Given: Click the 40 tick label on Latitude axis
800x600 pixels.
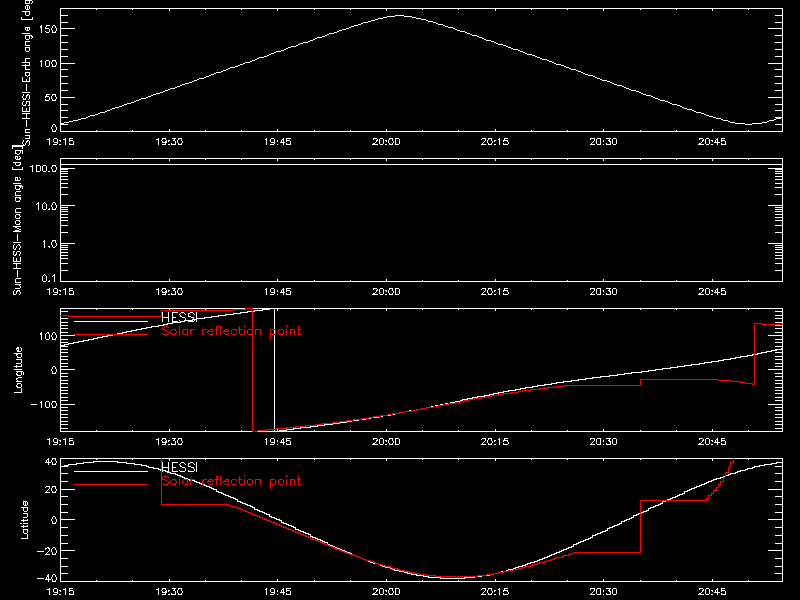Looking at the screenshot, I should [51, 462].
